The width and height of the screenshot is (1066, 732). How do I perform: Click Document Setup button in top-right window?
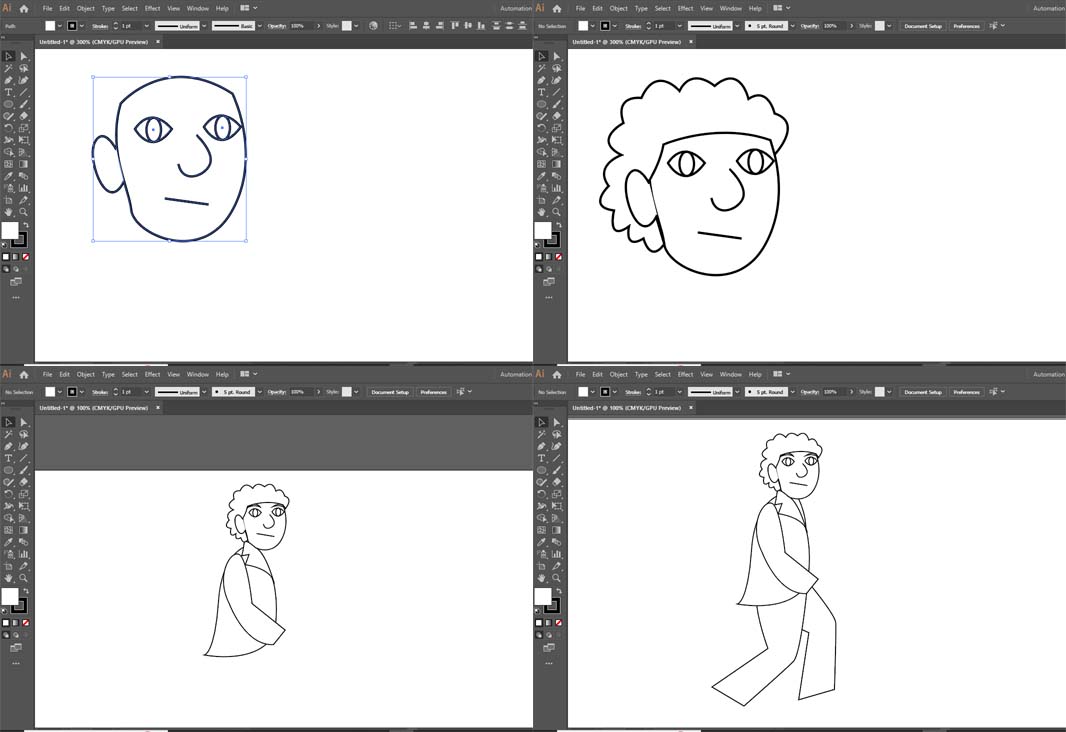pyautogui.click(x=923, y=26)
